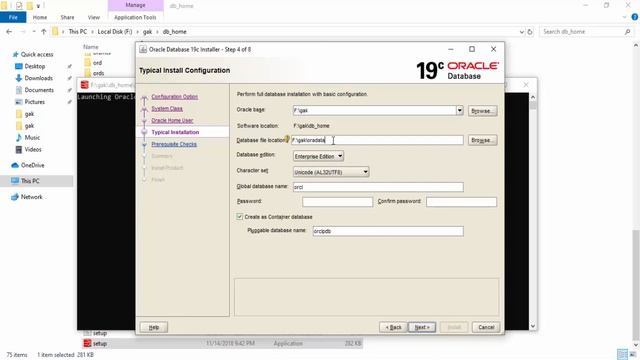The height and width of the screenshot is (360, 640).
Task: Browse for Oracle base location
Action: coord(482,111)
